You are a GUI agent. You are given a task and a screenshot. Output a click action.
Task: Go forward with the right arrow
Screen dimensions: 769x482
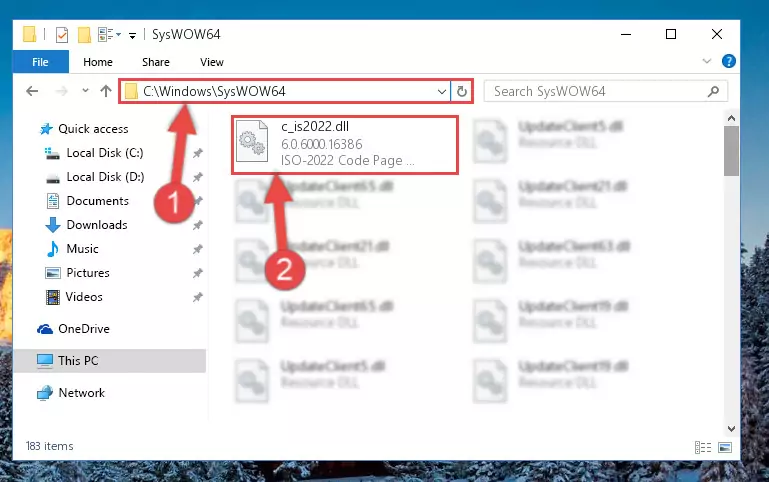pyautogui.click(x=62, y=91)
